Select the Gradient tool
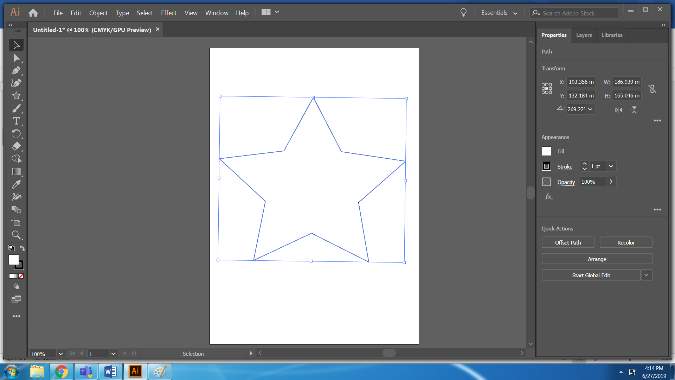The width and height of the screenshot is (675, 380). click(x=16, y=172)
